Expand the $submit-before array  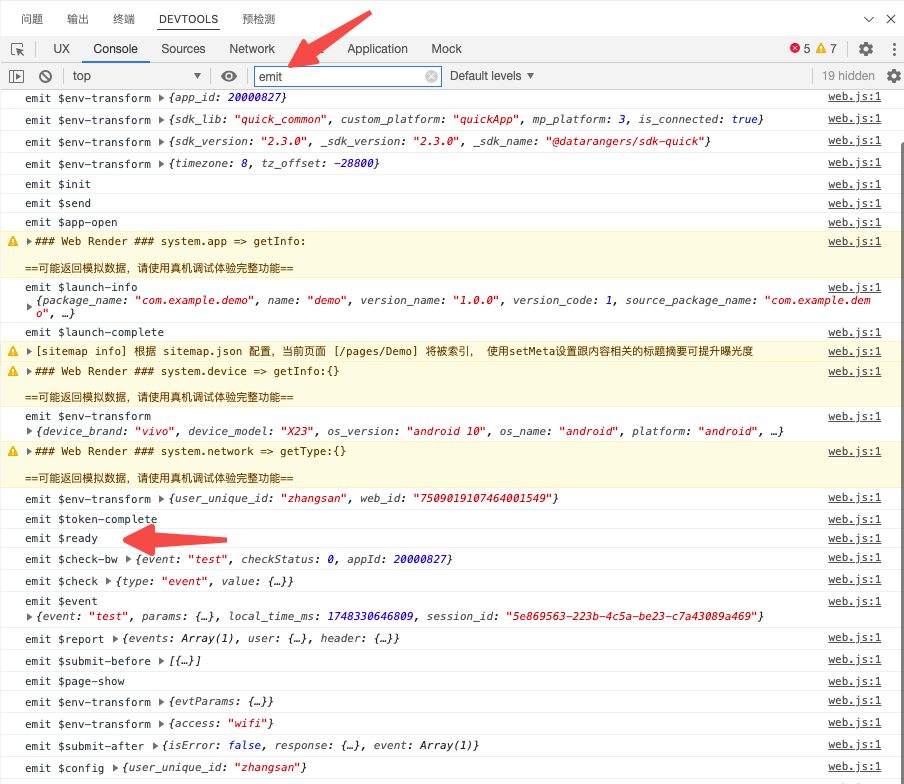162,661
